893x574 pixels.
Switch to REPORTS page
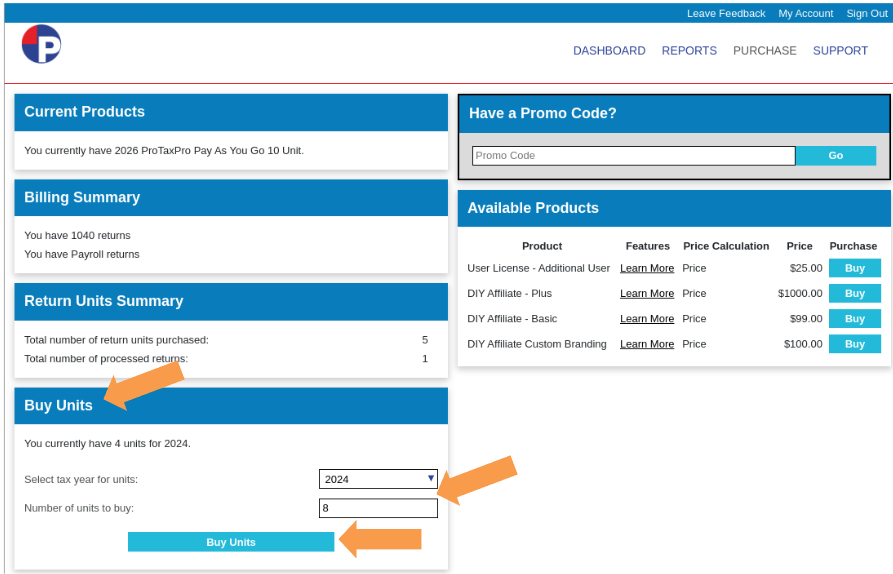pyautogui.click(x=689, y=51)
